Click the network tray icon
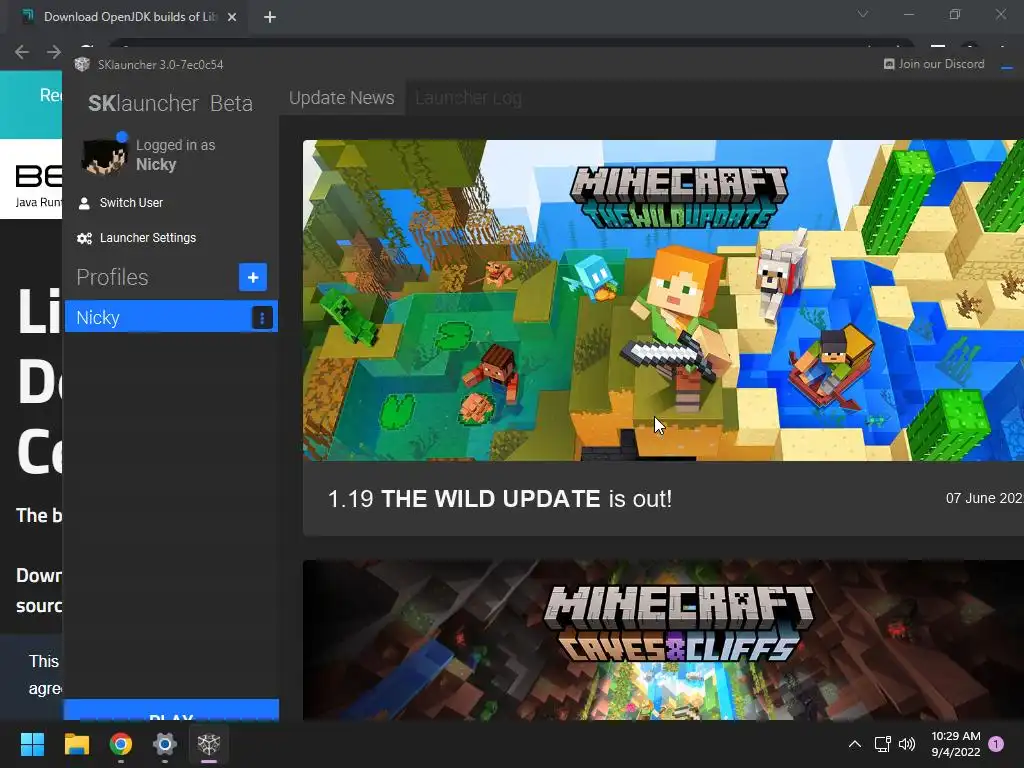Screen dimensions: 1024x768 click(883, 744)
